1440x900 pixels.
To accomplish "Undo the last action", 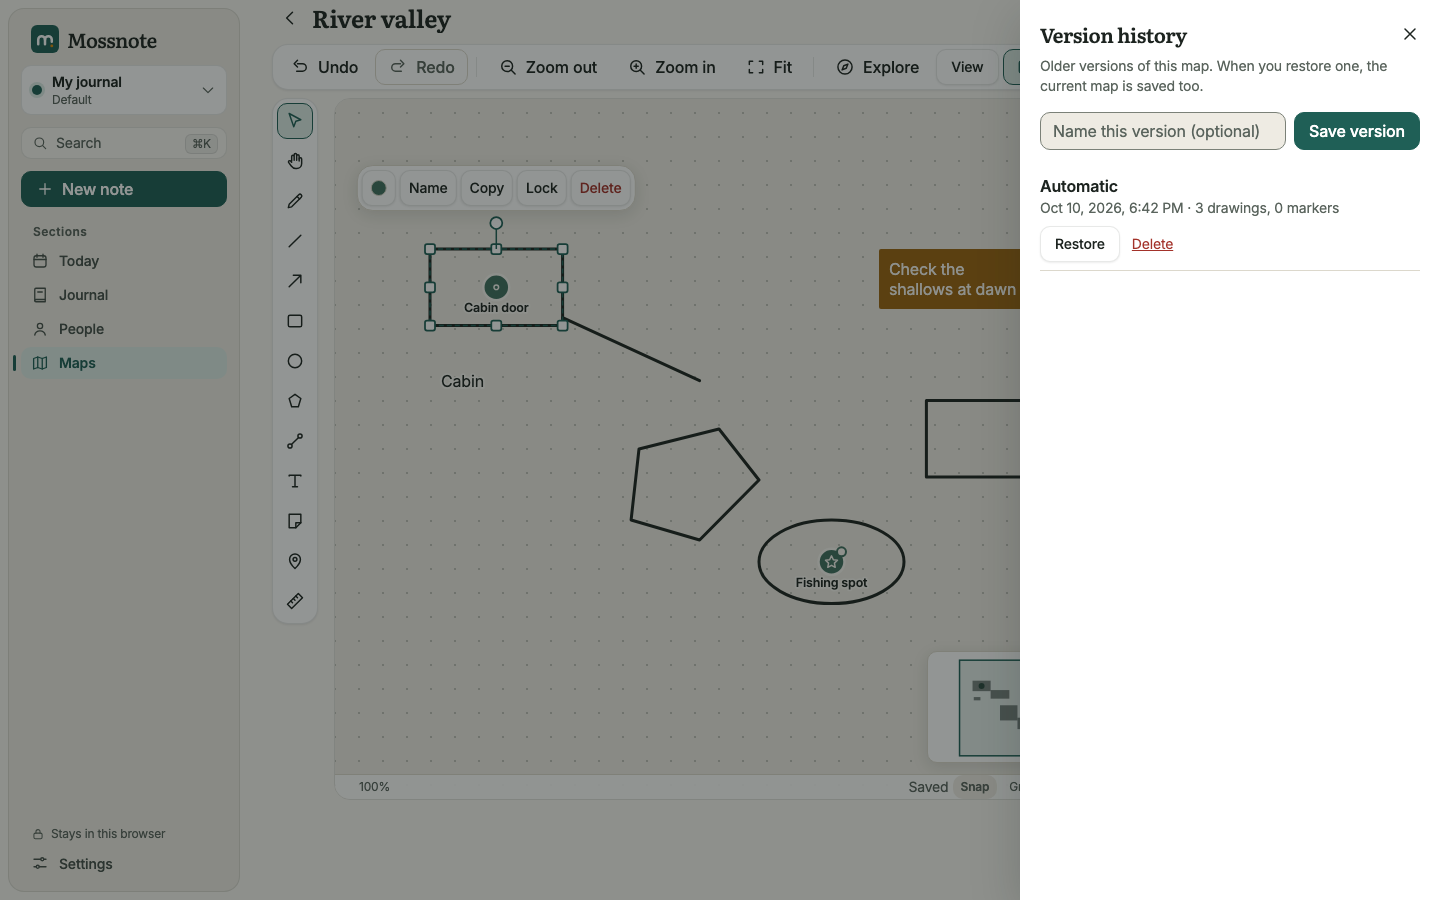I will click(325, 67).
